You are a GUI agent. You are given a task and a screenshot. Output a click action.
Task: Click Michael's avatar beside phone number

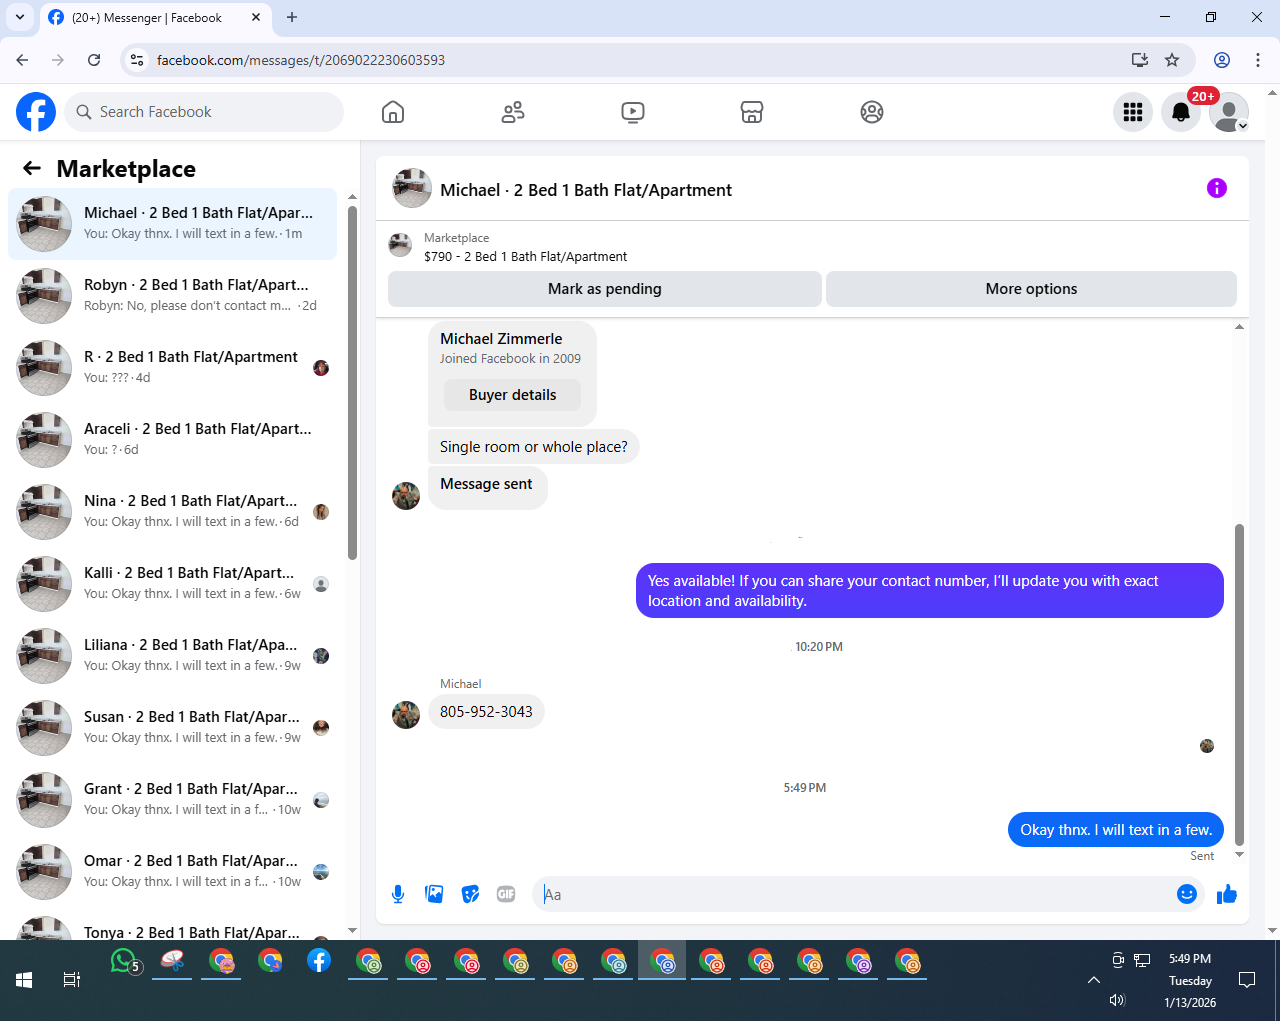[406, 714]
